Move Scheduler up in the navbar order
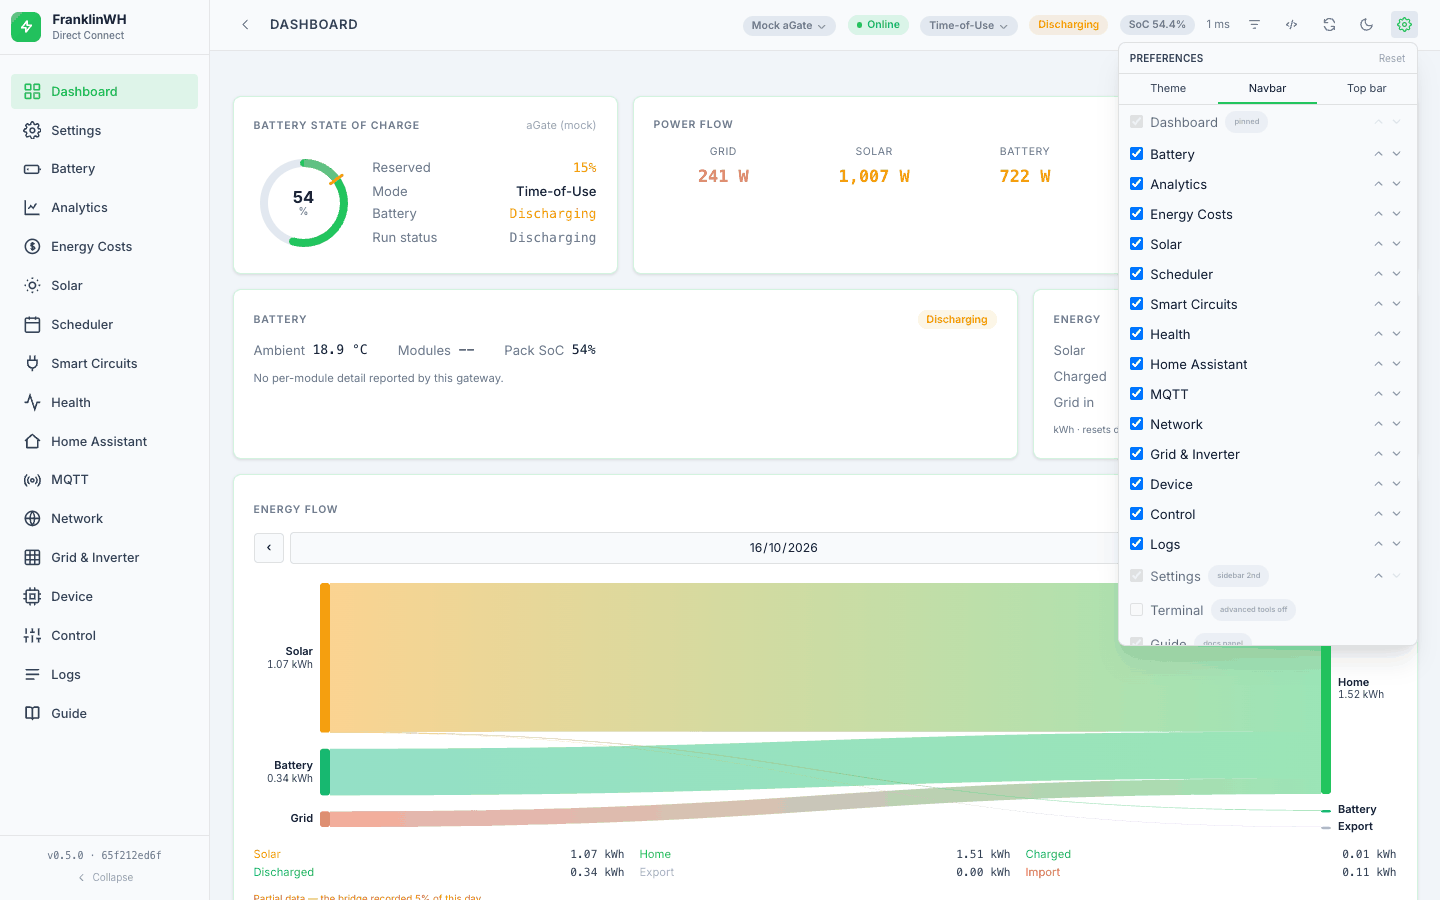The height and width of the screenshot is (900, 1440). tap(1378, 274)
